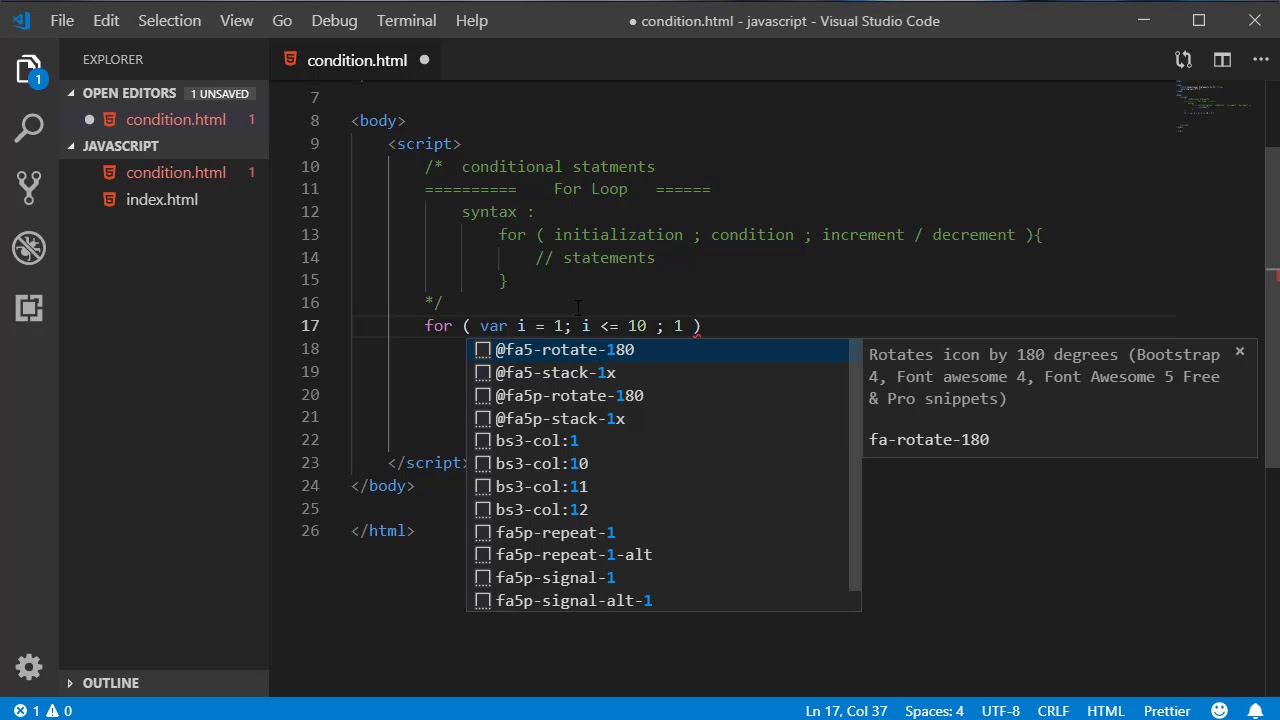Open the Source Control view icon
1280x720 pixels.
point(29,187)
